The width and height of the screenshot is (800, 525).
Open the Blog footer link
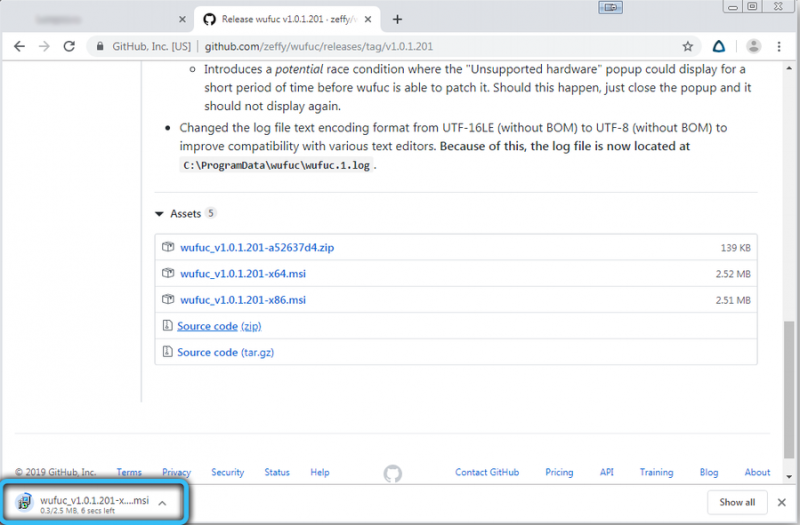click(709, 472)
